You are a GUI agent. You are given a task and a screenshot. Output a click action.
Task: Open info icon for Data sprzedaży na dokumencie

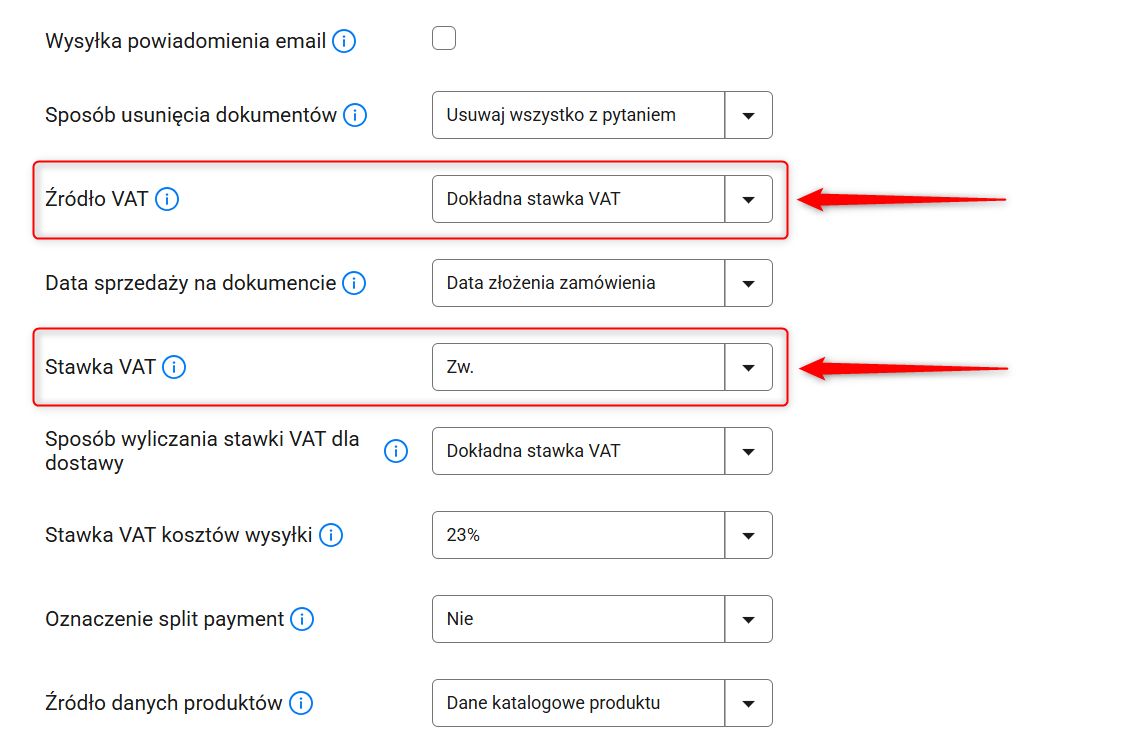[354, 283]
